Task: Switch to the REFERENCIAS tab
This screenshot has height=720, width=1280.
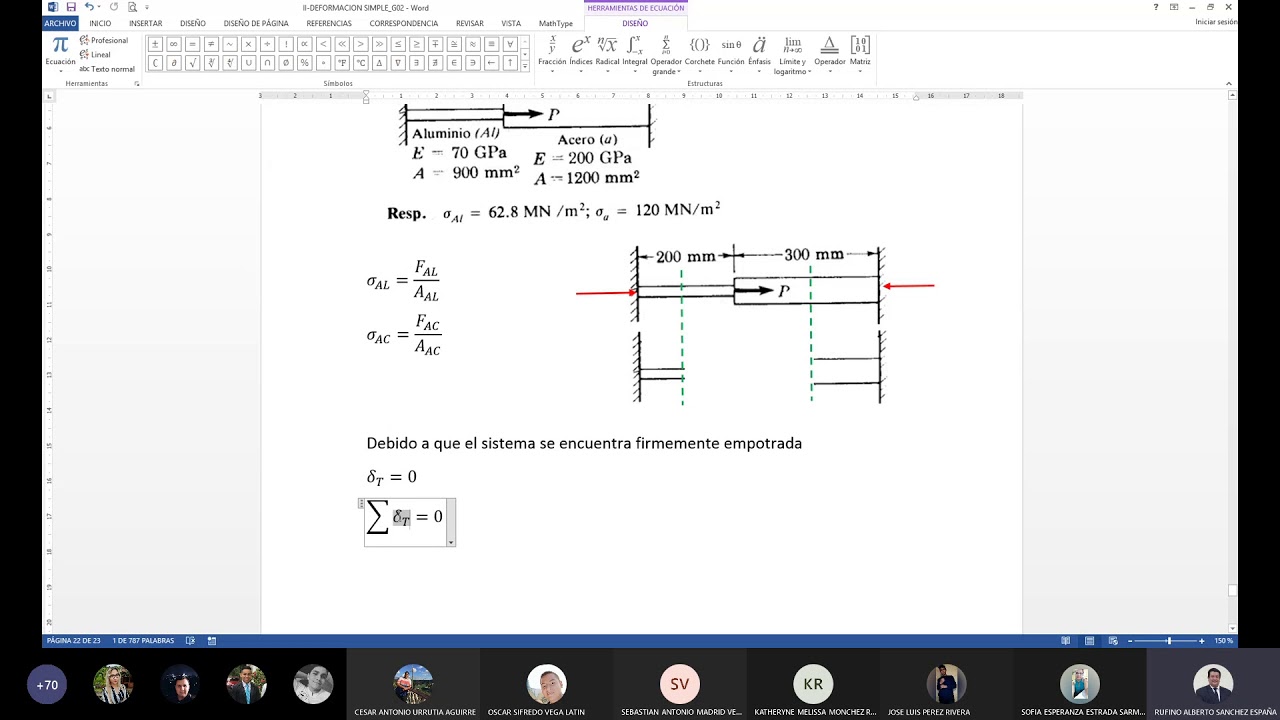Action: tap(329, 23)
